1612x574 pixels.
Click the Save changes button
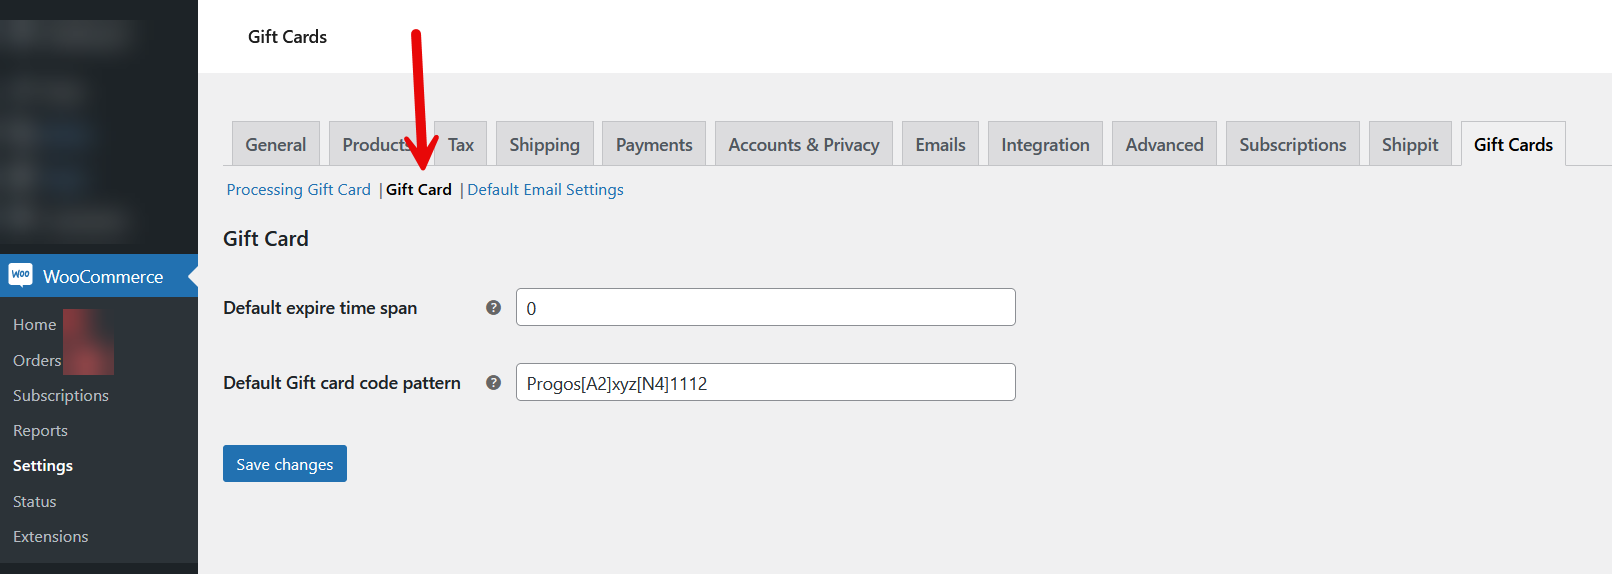(x=285, y=464)
